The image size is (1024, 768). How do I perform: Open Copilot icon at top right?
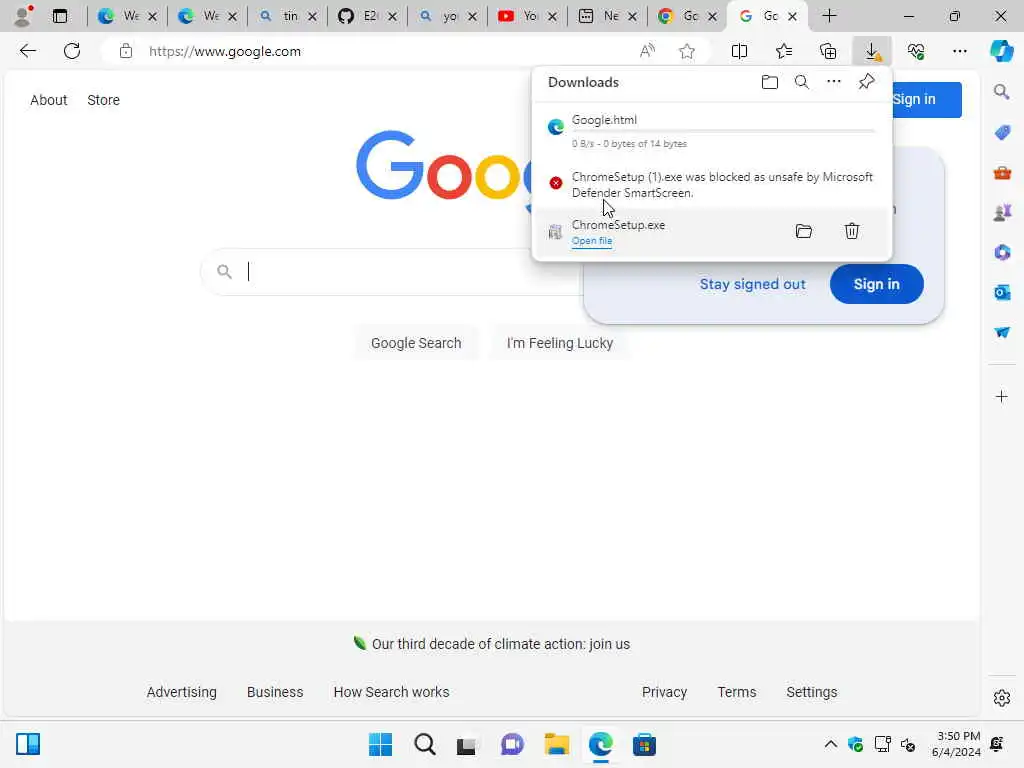pyautogui.click(x=1002, y=51)
